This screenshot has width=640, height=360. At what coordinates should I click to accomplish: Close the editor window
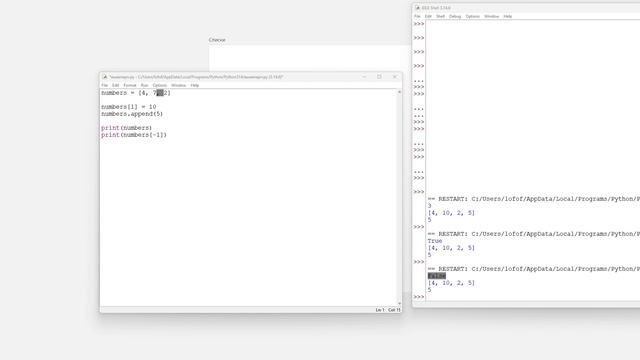pos(394,77)
